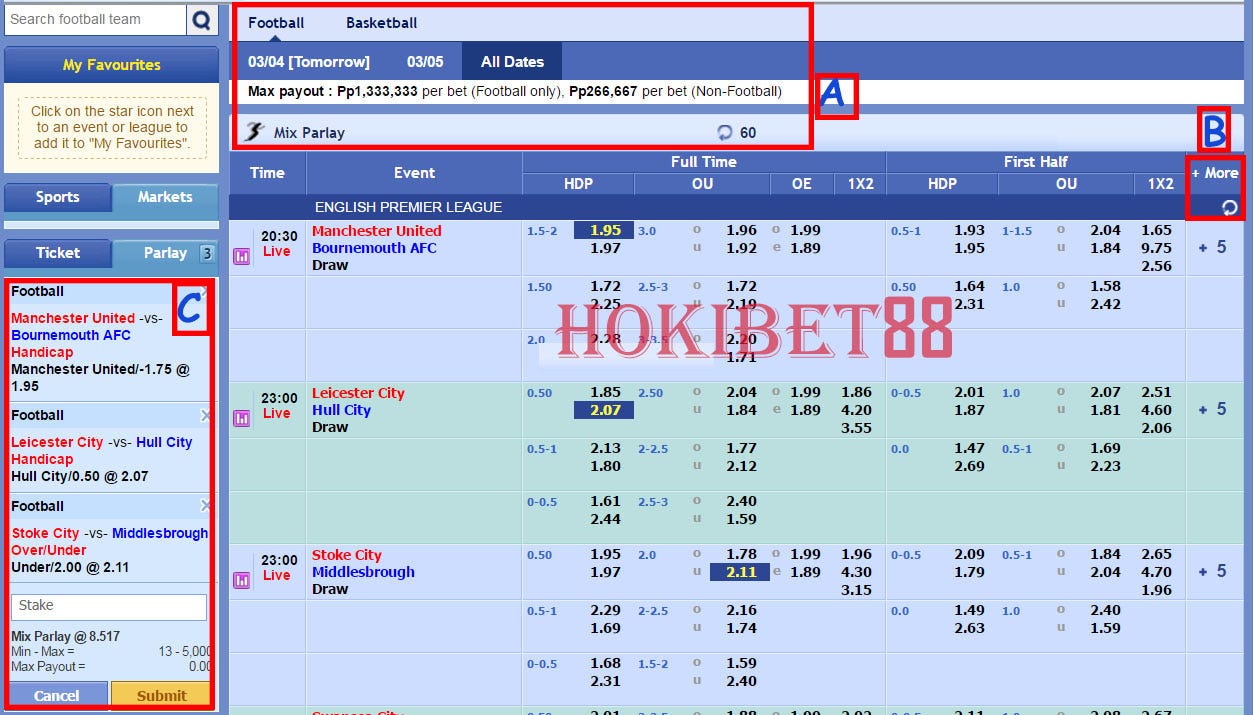Expand +5 more markets for Stoke City
The height and width of the screenshot is (715, 1253).
point(1213,571)
